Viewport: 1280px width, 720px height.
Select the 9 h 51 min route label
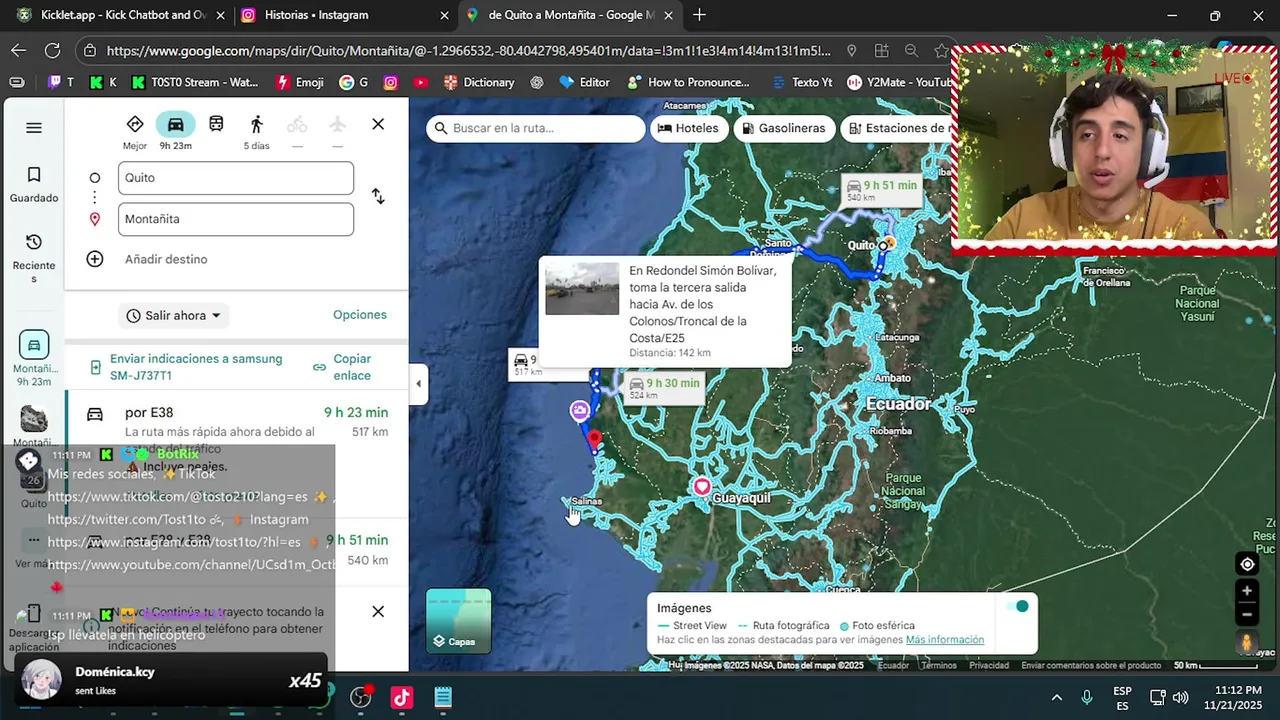881,190
